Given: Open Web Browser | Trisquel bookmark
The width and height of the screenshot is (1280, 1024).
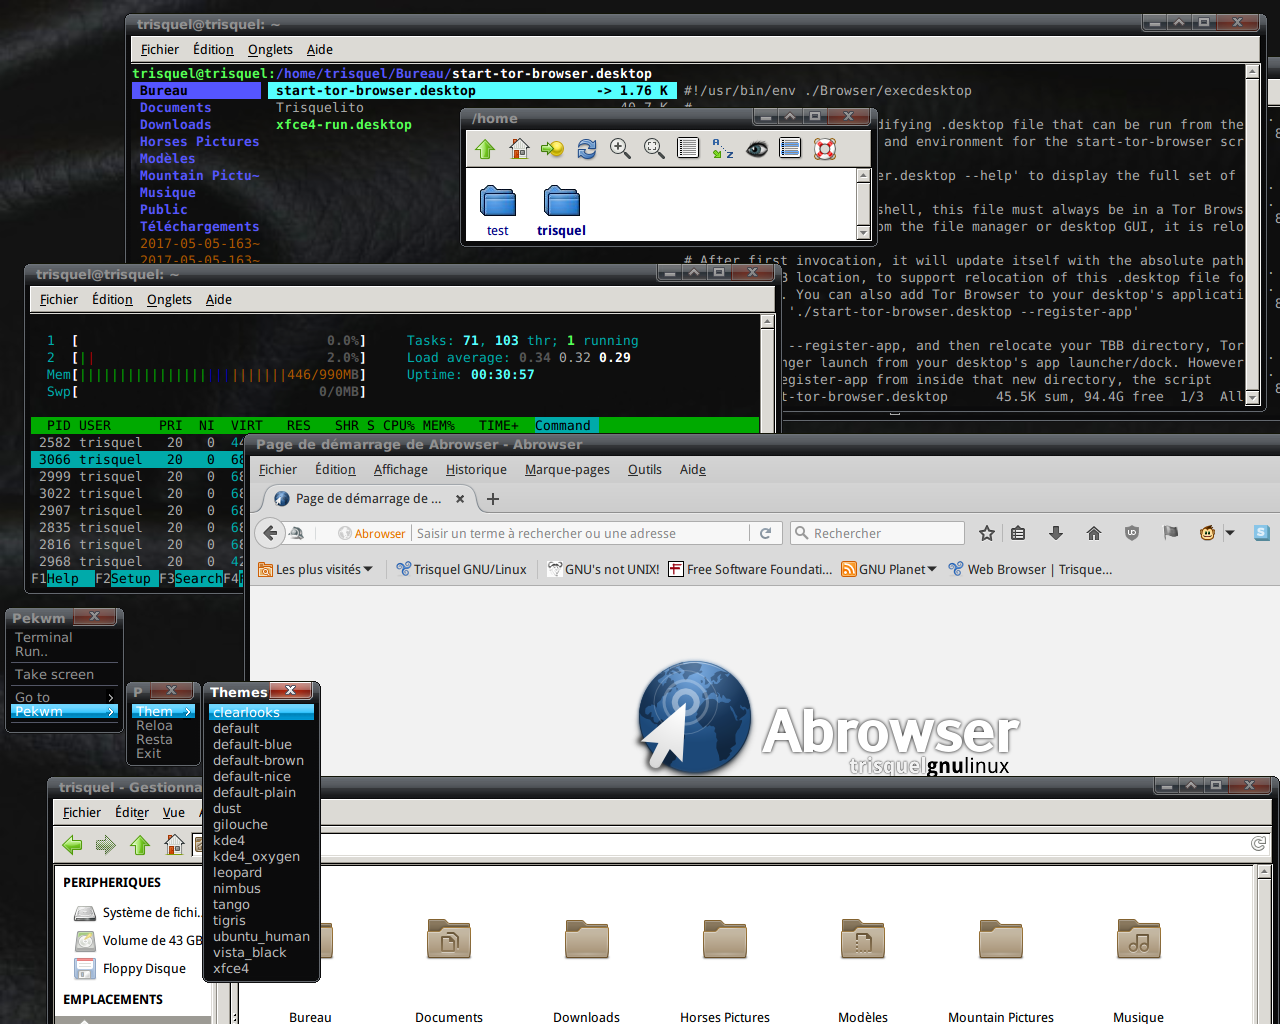Looking at the screenshot, I should coord(1030,569).
